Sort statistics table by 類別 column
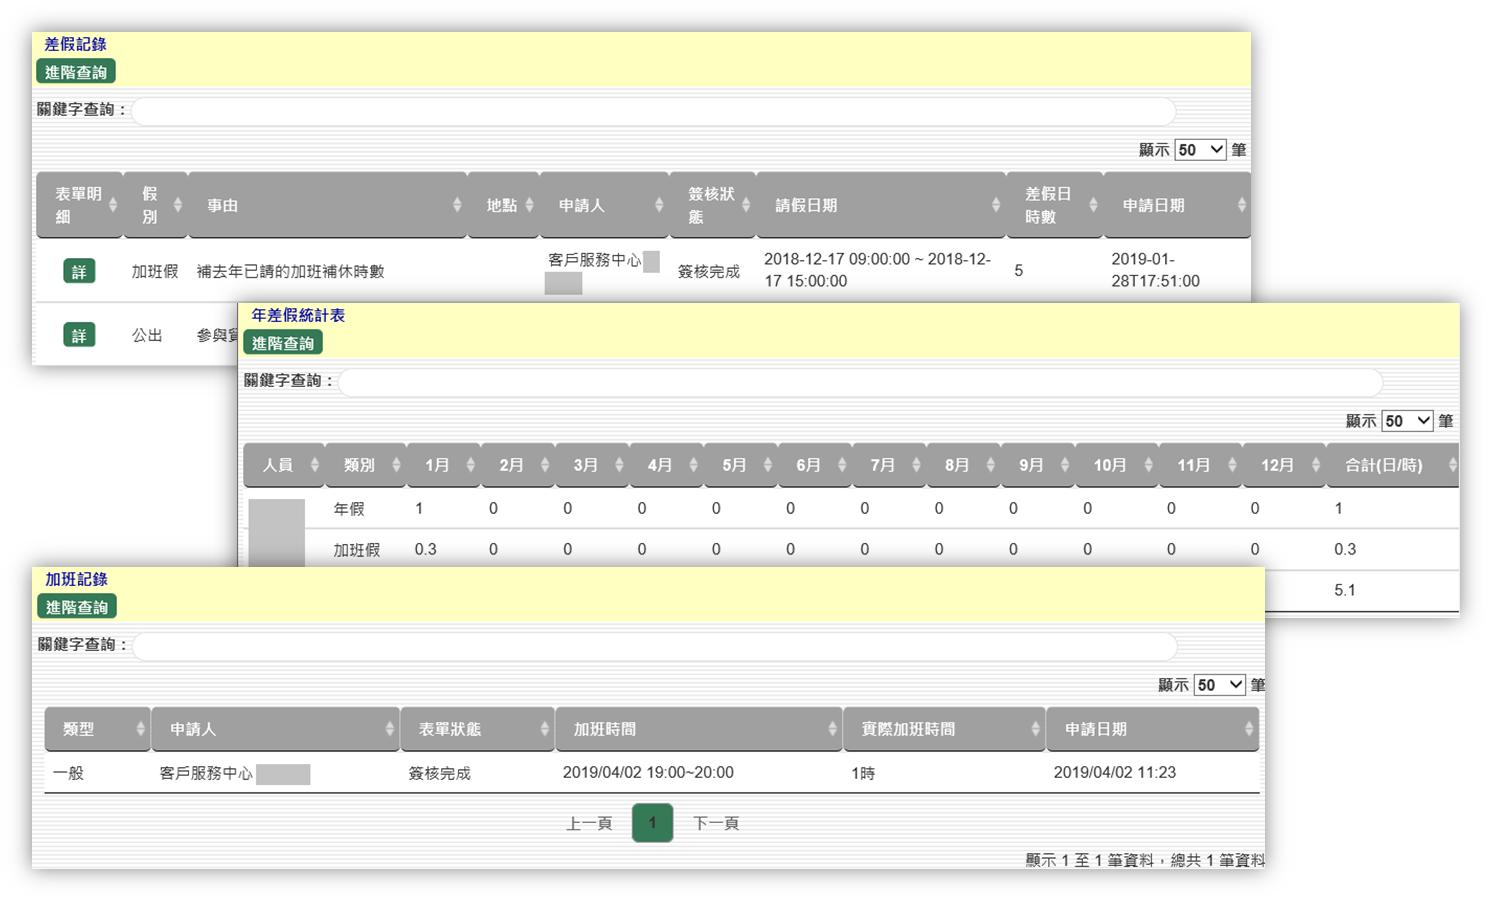1492x901 pixels. tap(366, 465)
